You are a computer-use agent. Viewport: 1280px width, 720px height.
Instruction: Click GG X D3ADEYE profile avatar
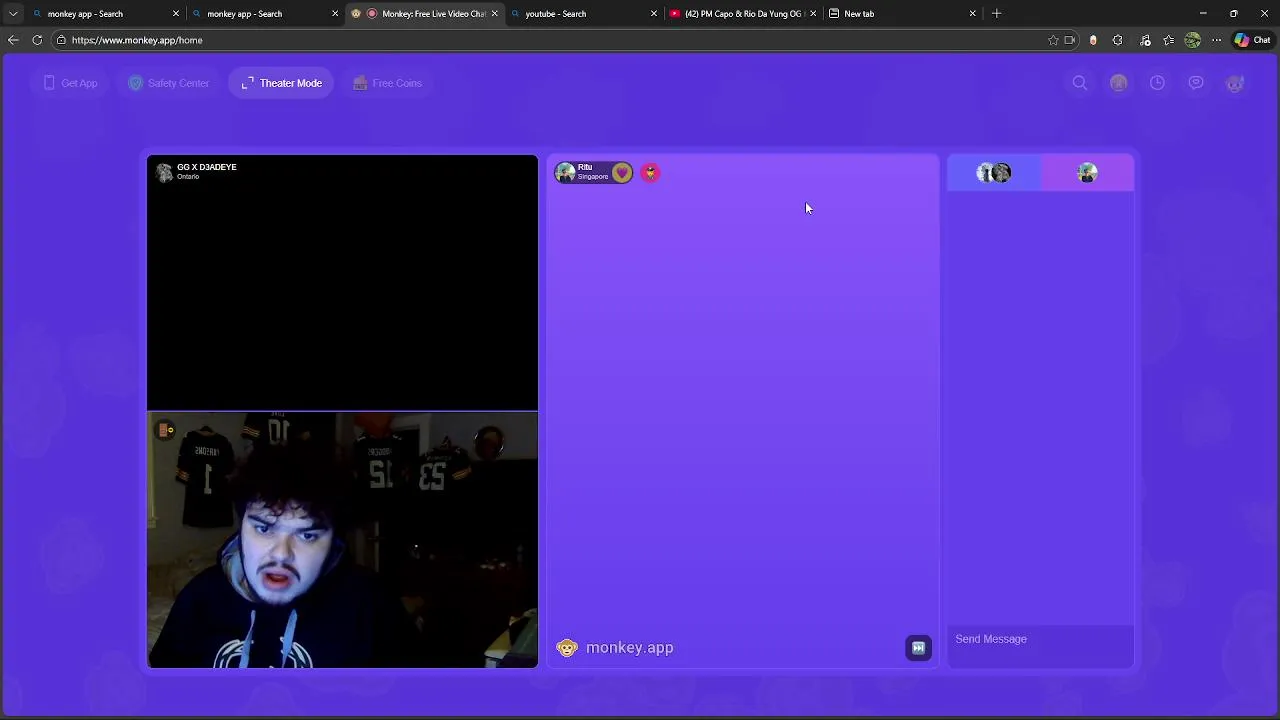(x=164, y=172)
